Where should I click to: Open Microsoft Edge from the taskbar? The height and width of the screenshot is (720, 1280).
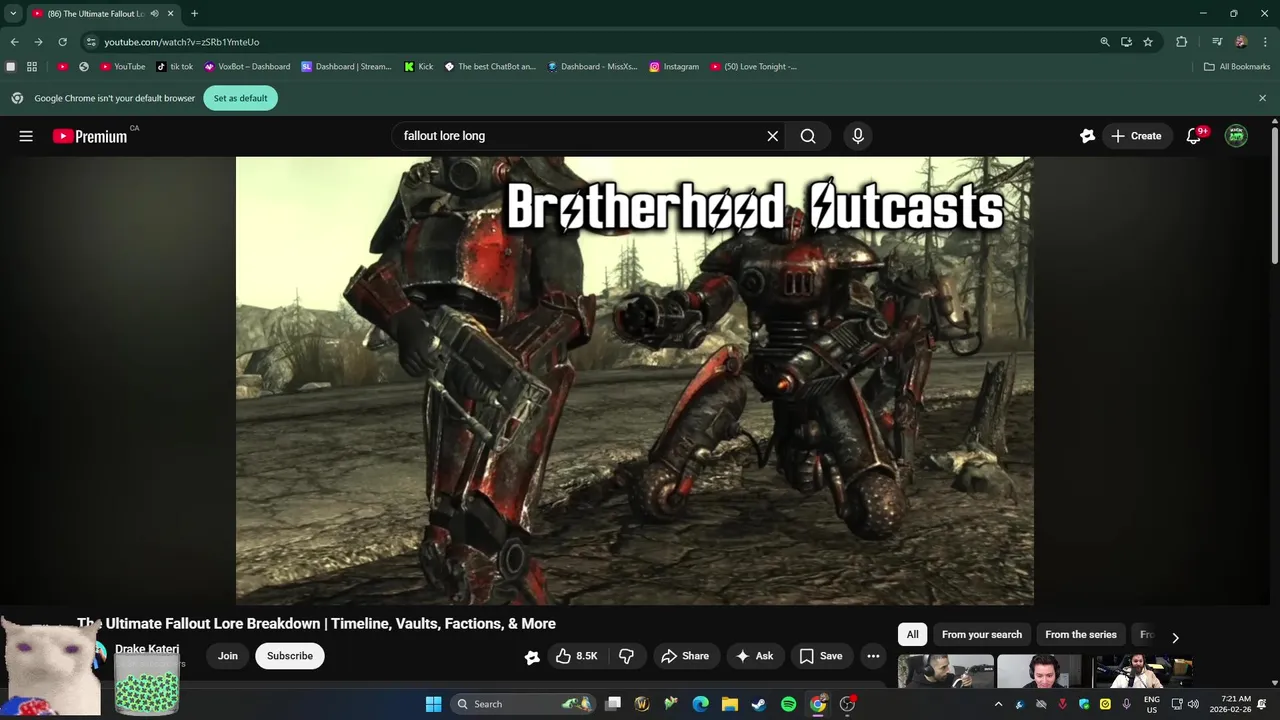[701, 704]
